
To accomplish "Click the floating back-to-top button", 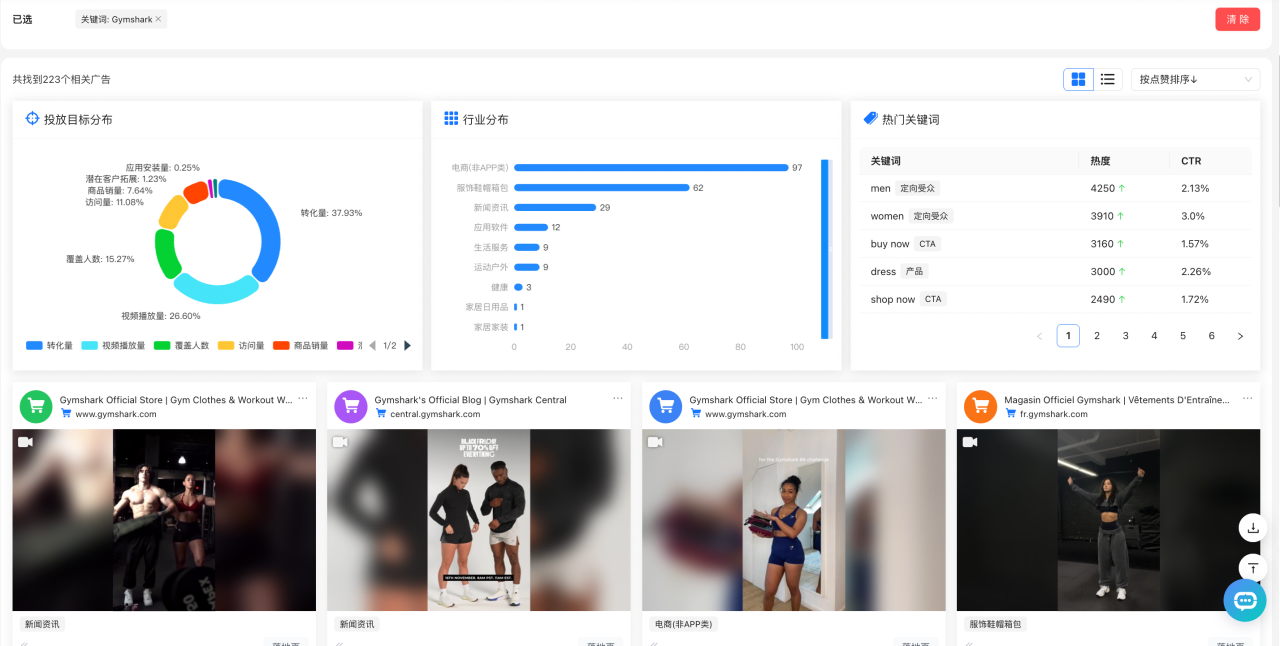I will tap(1253, 567).
